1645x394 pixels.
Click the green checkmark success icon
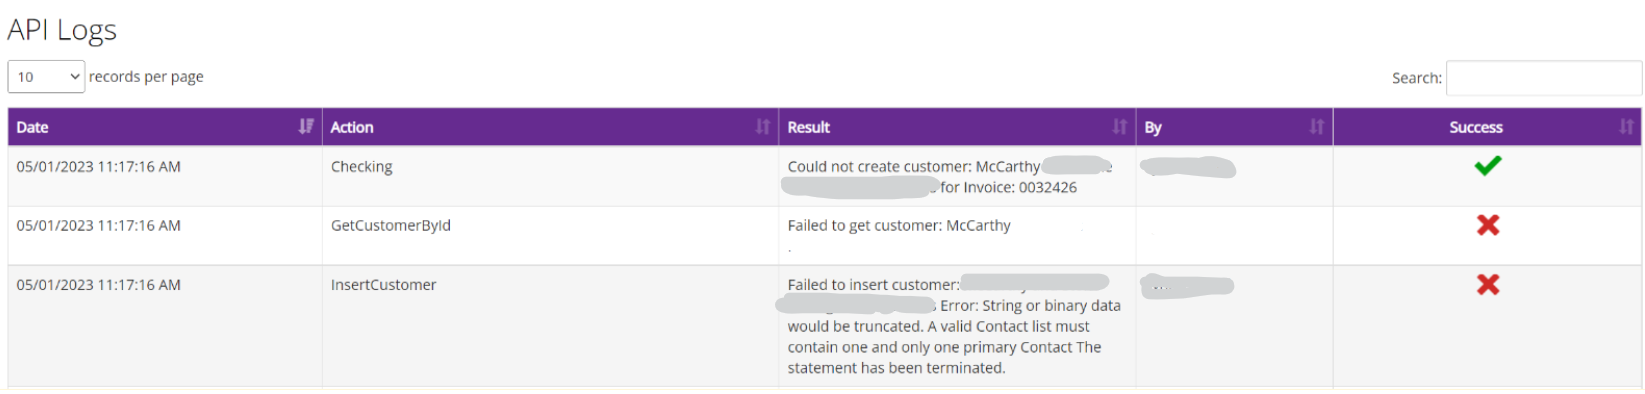(x=1487, y=166)
